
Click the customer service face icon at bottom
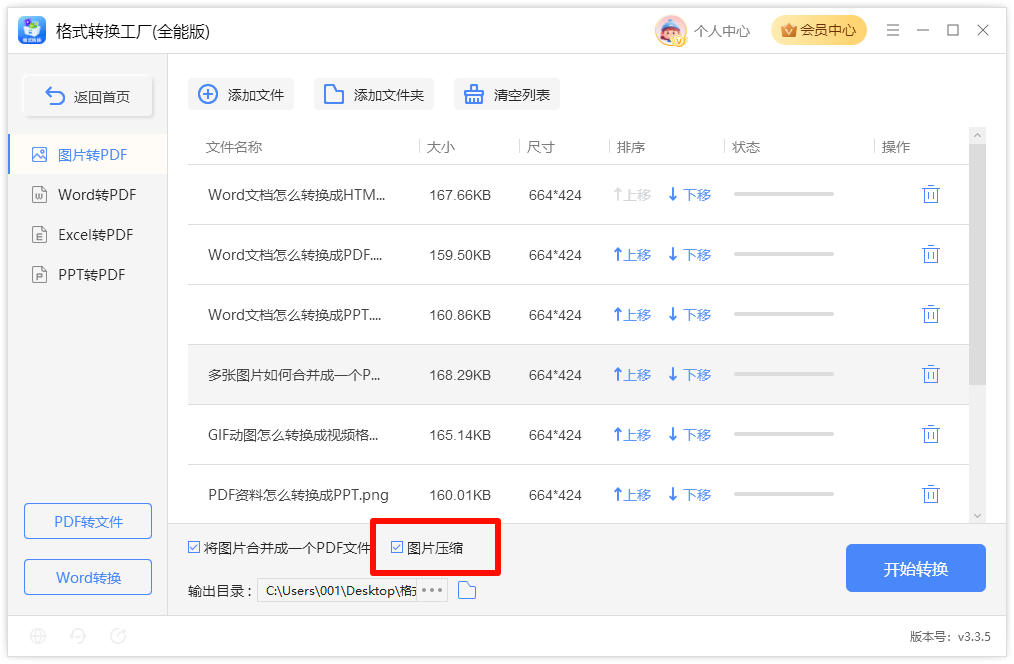78,636
